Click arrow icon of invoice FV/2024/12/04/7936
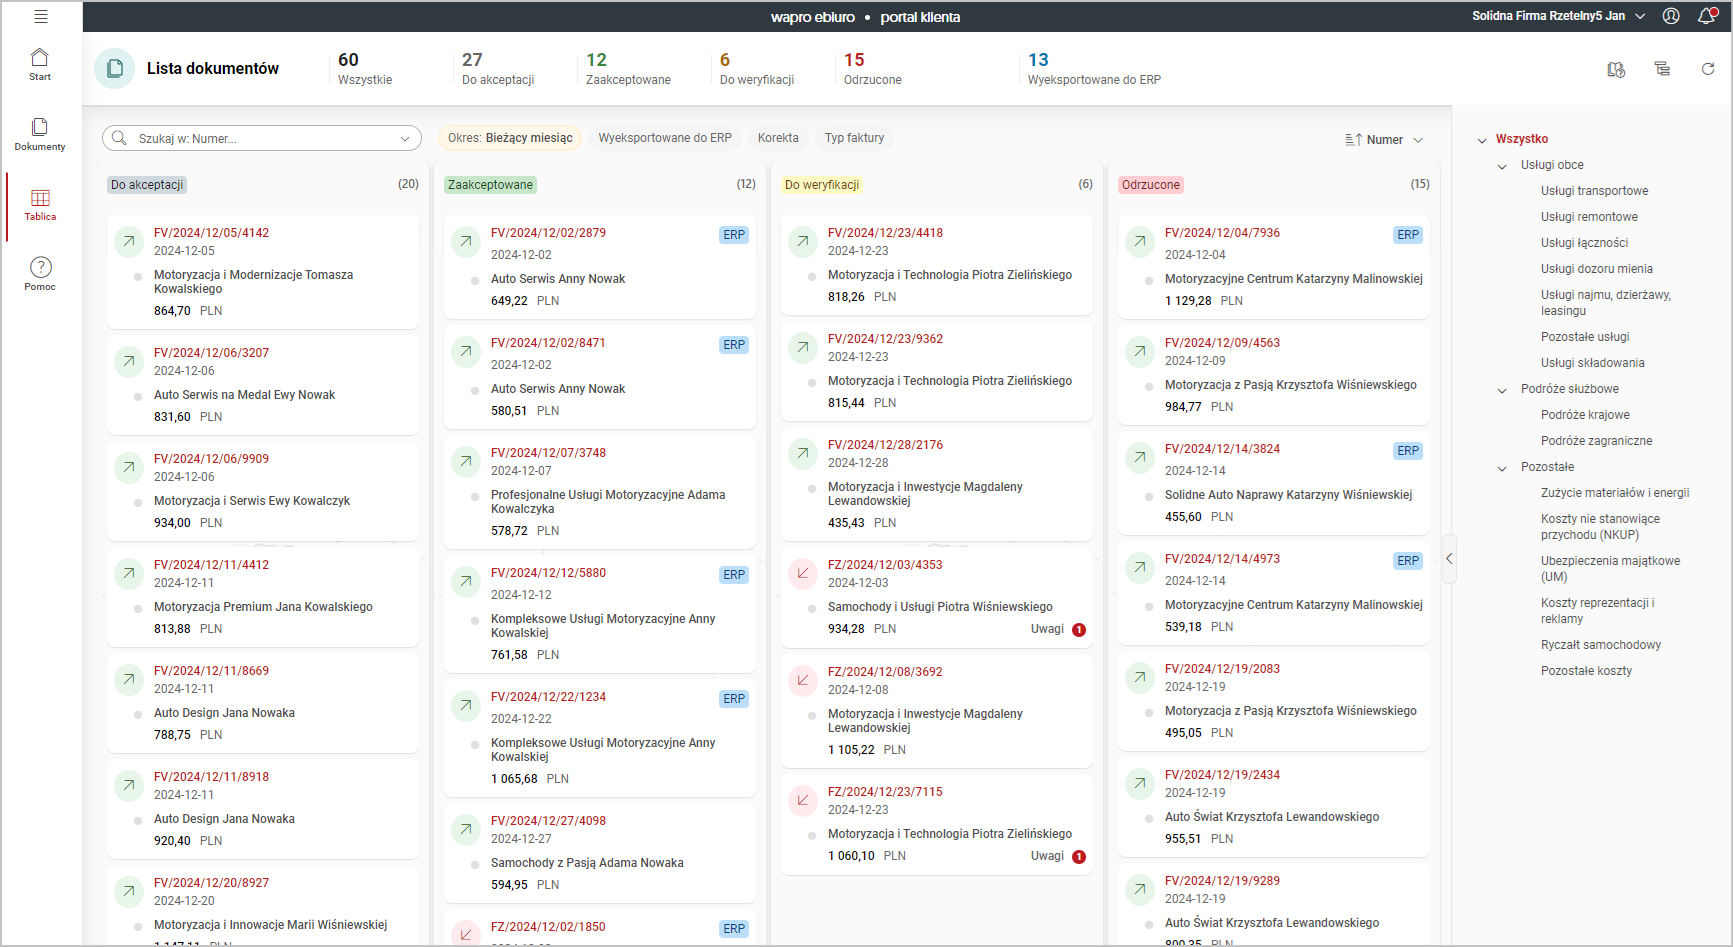 click(1140, 241)
